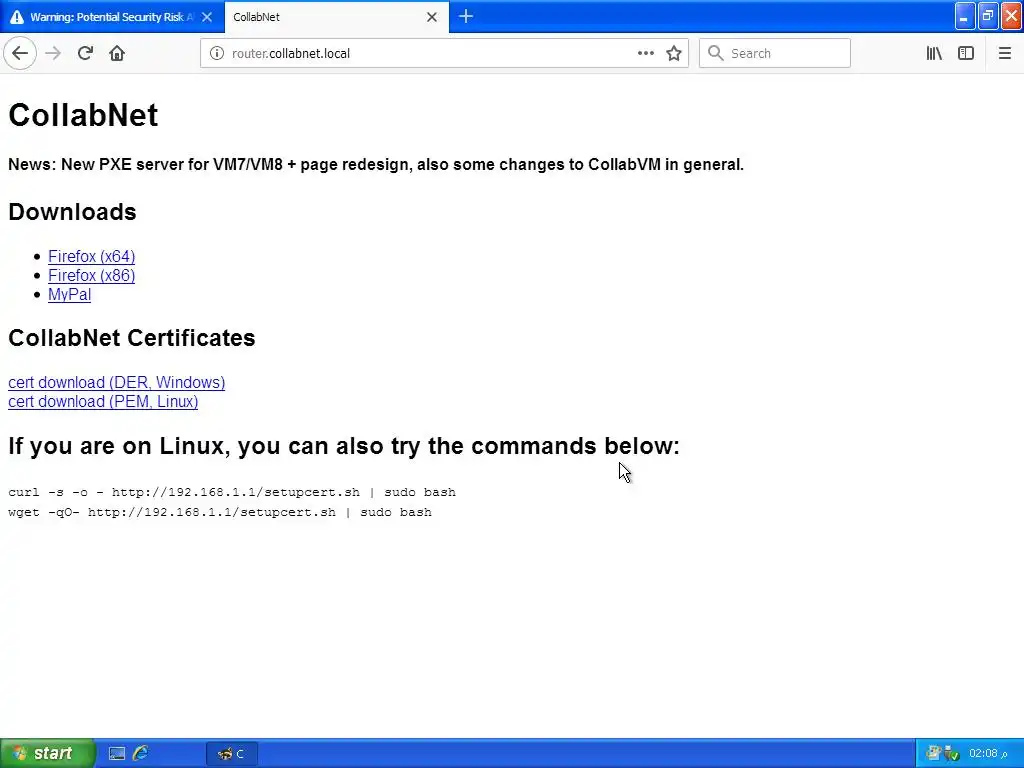Open the Windows start menu
Screen dimensions: 1024x768
[47, 753]
